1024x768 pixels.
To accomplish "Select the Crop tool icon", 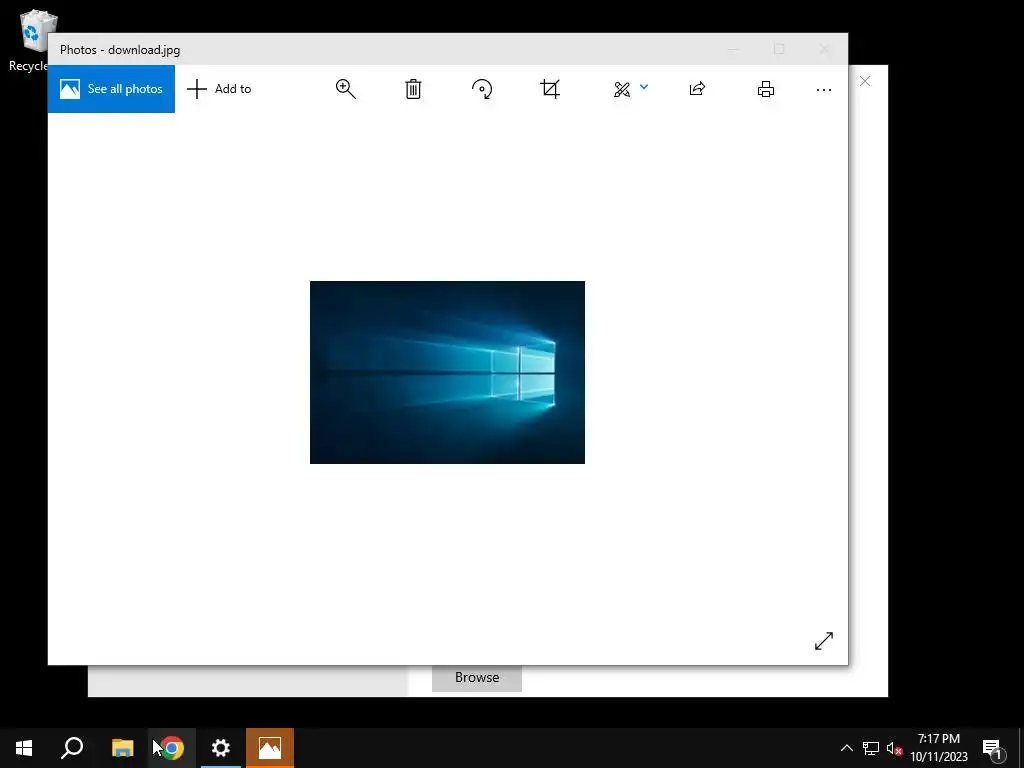I will click(550, 89).
